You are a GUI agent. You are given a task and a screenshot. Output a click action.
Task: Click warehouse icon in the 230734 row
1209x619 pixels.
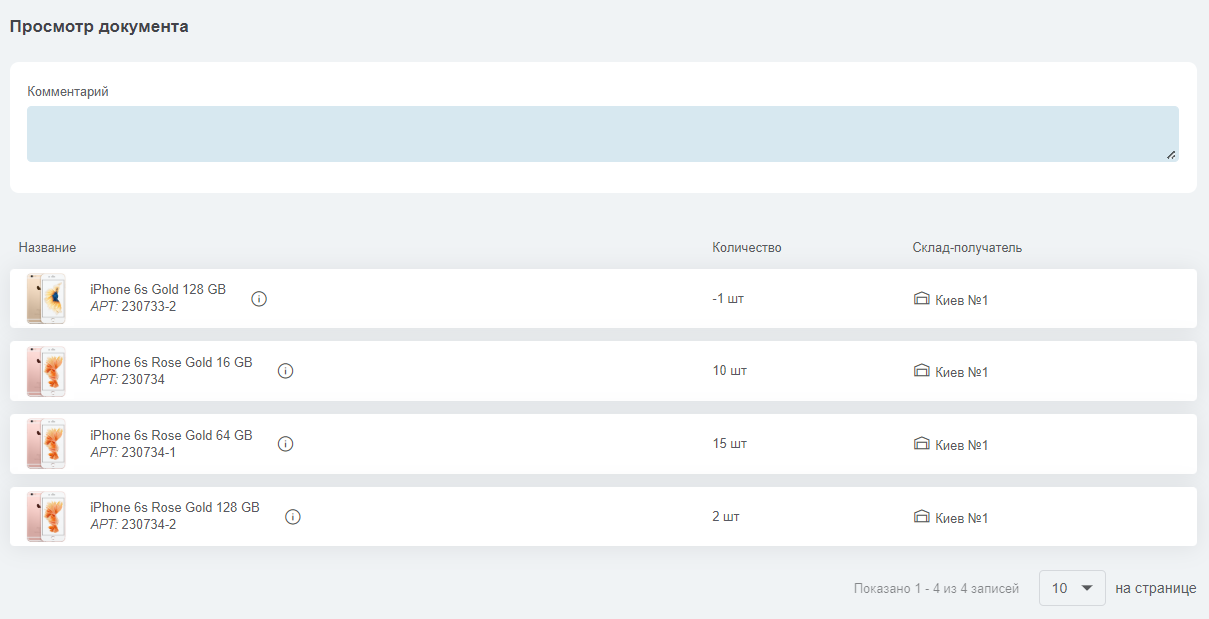coord(922,370)
